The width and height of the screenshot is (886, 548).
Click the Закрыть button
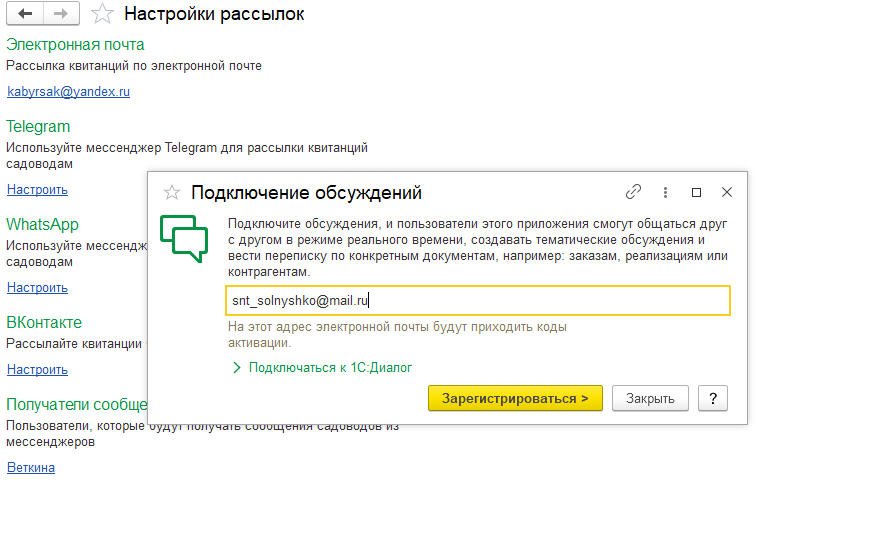[x=650, y=398]
